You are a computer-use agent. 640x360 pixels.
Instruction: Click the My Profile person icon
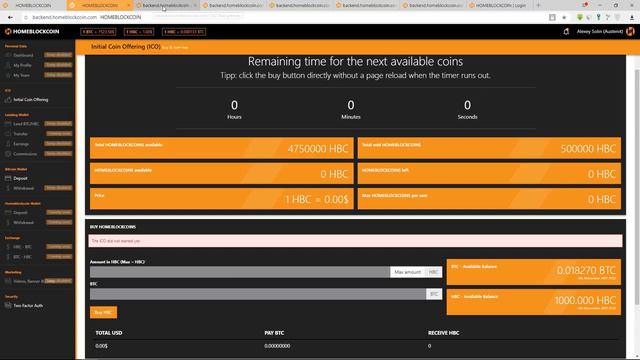click(8, 65)
